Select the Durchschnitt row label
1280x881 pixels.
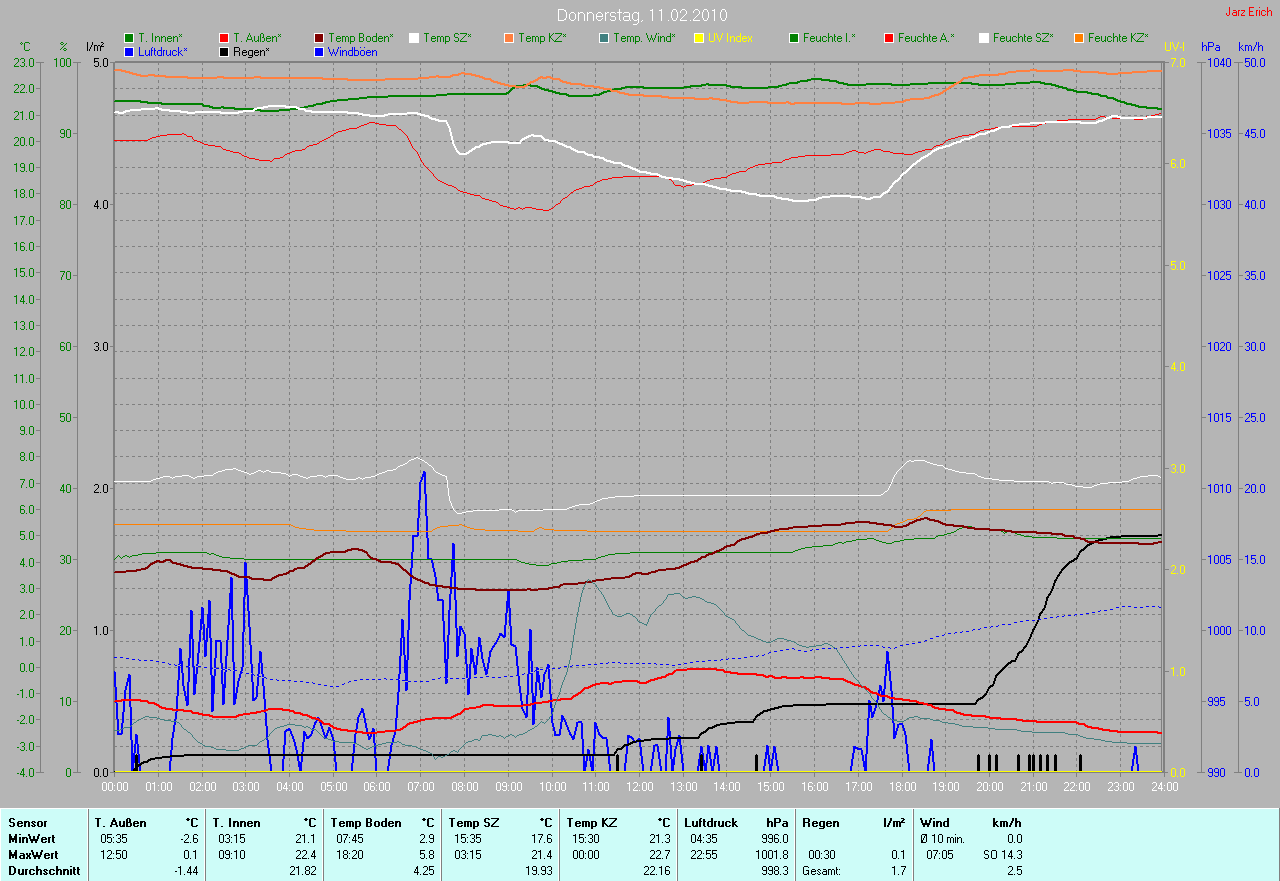tap(44, 871)
